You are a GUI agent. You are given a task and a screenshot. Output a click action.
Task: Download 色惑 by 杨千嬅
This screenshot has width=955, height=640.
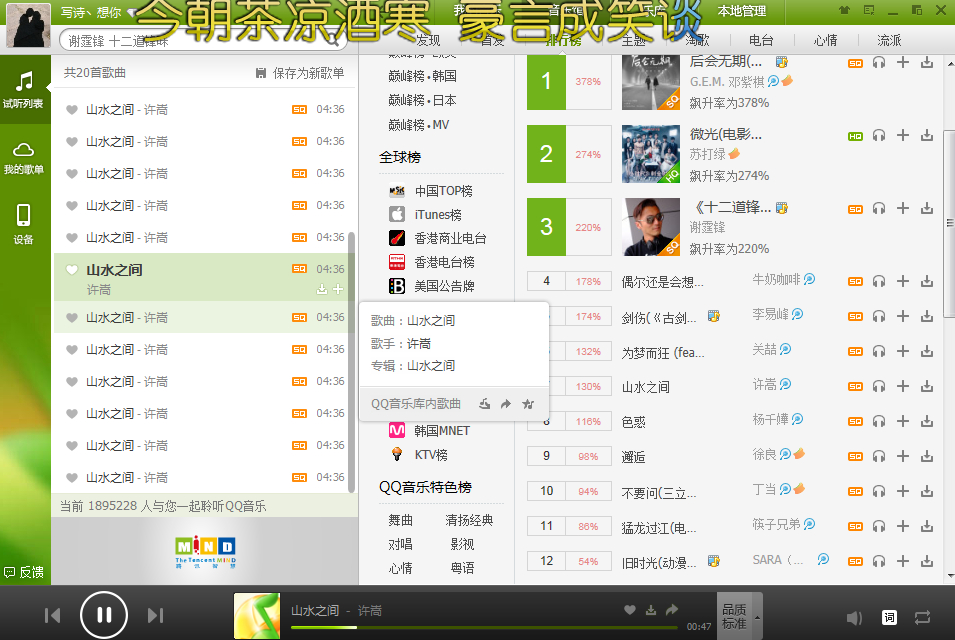tap(926, 421)
